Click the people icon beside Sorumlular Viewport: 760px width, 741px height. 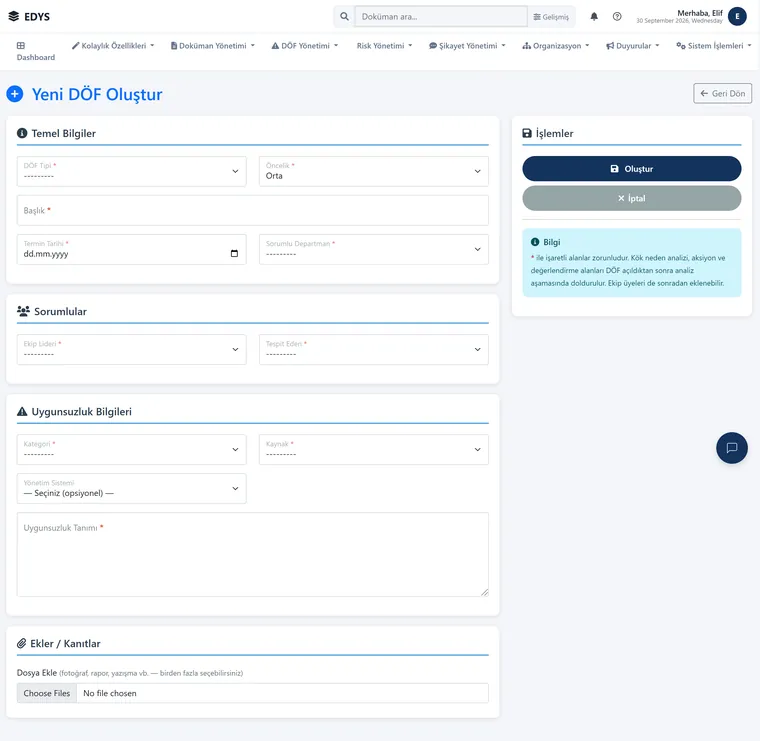coord(23,311)
